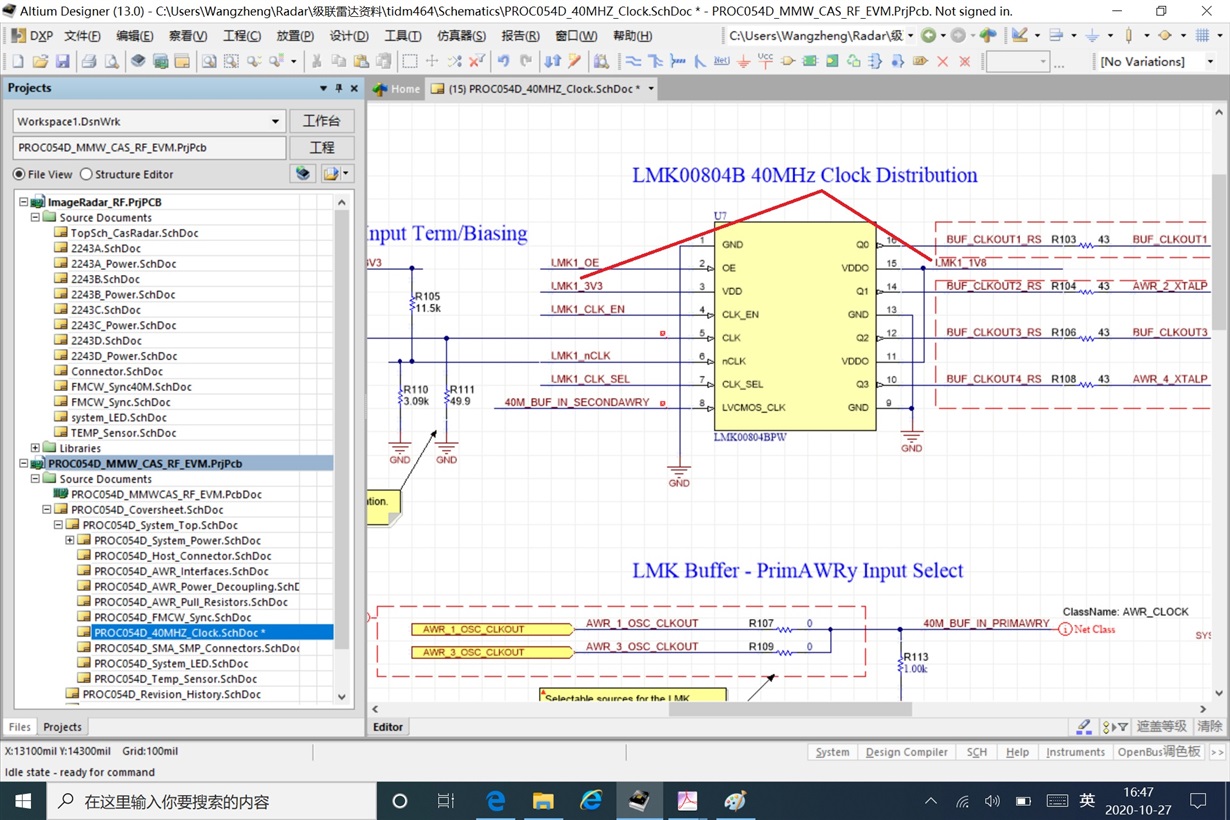Save the schematic with the disk icon
Screen dimensions: 1230x820
62,61
